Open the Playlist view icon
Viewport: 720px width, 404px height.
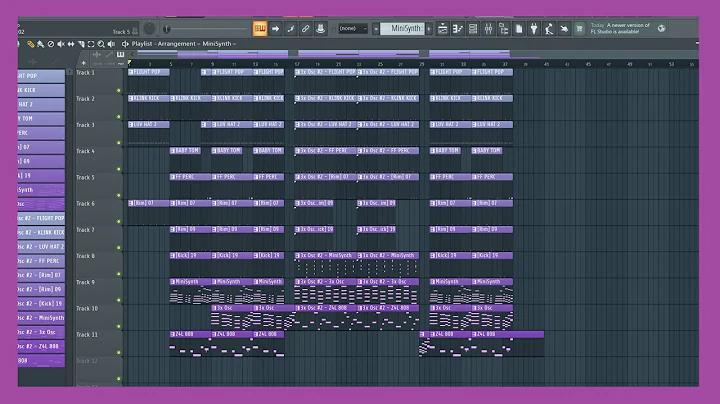[x=442, y=29]
